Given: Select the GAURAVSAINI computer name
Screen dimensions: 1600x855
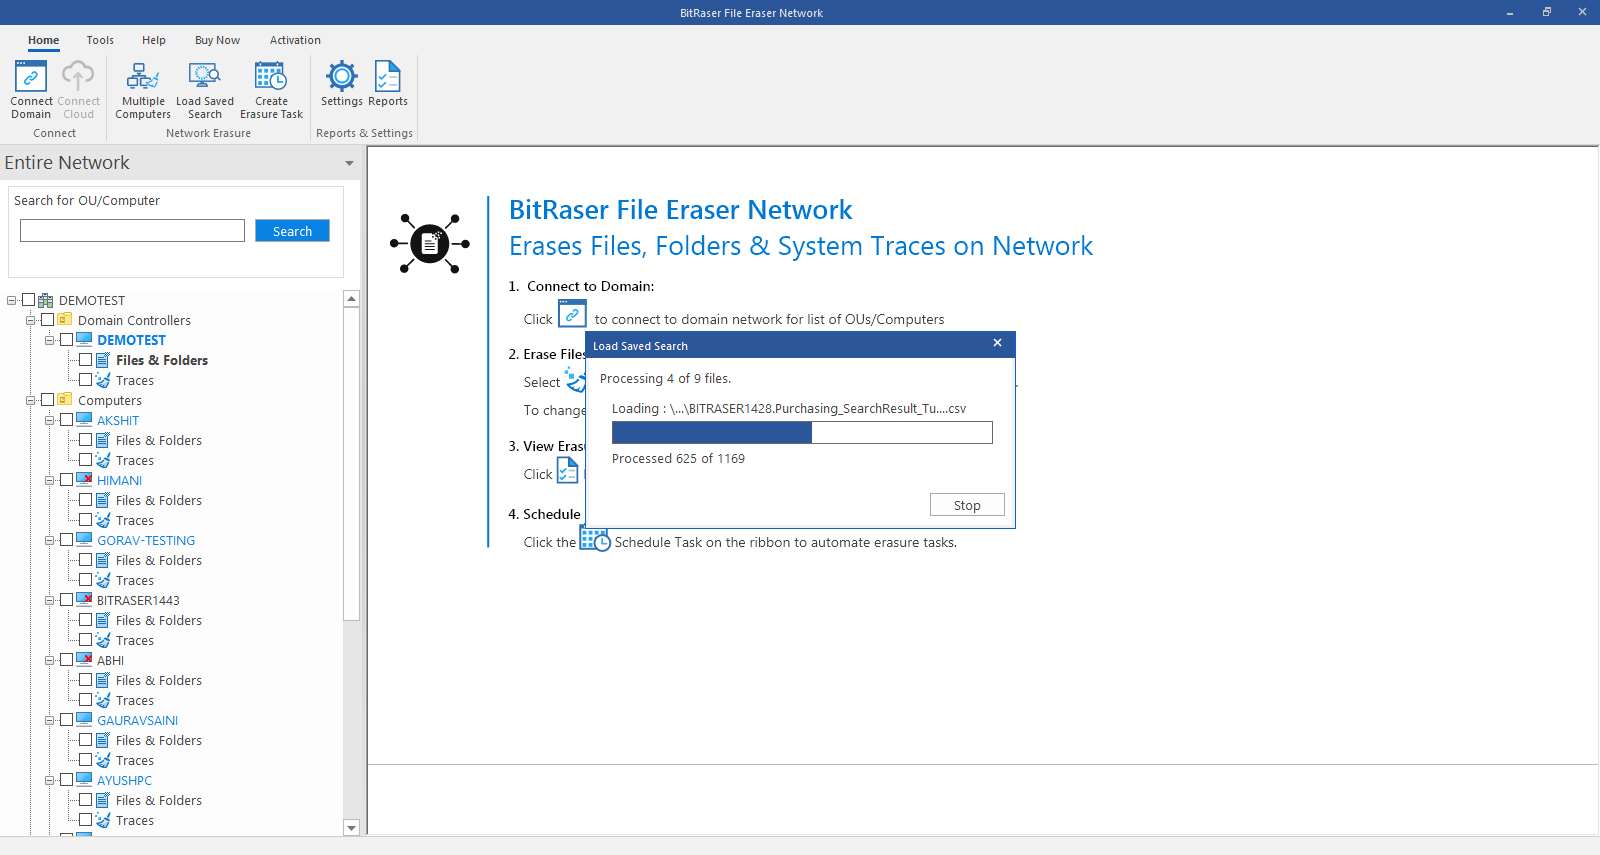Looking at the screenshot, I should [137, 720].
